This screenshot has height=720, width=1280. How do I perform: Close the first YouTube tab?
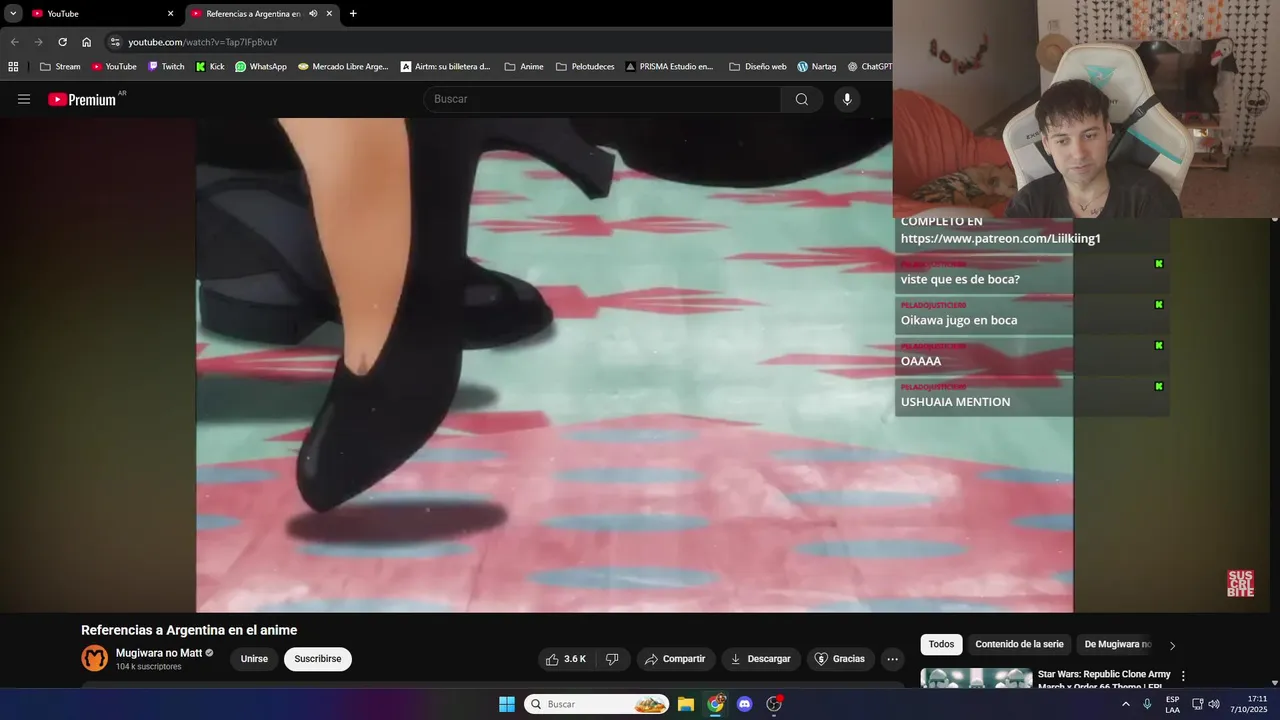click(170, 14)
